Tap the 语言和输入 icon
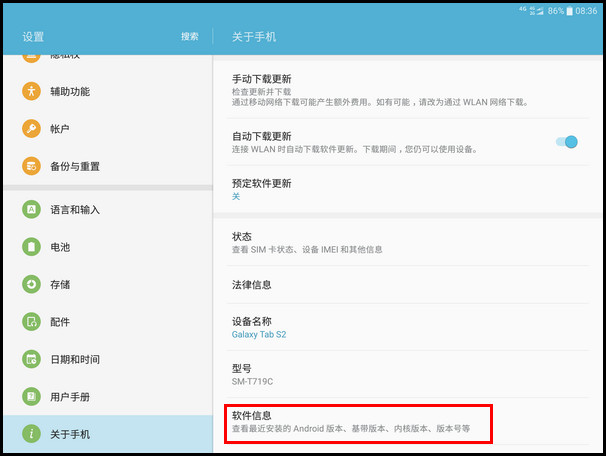The width and height of the screenshot is (606, 456). tap(31, 209)
